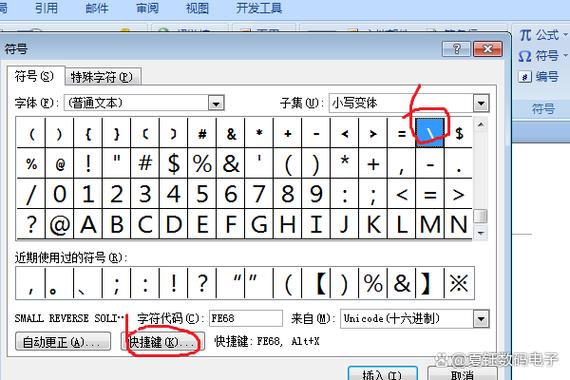
Task: Select the letter D in symbol grid
Action: [174, 224]
